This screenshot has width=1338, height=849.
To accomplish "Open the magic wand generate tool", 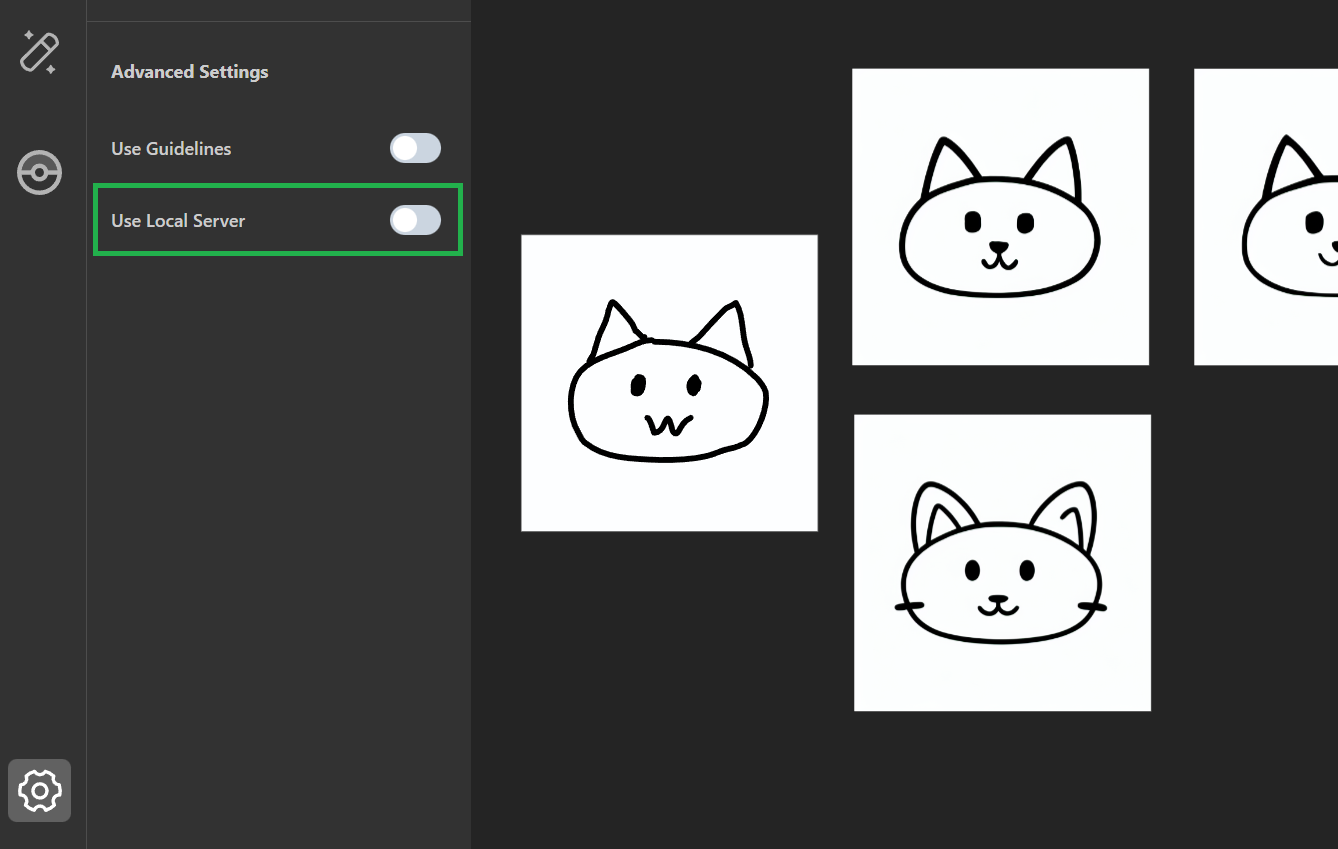I will (39, 52).
